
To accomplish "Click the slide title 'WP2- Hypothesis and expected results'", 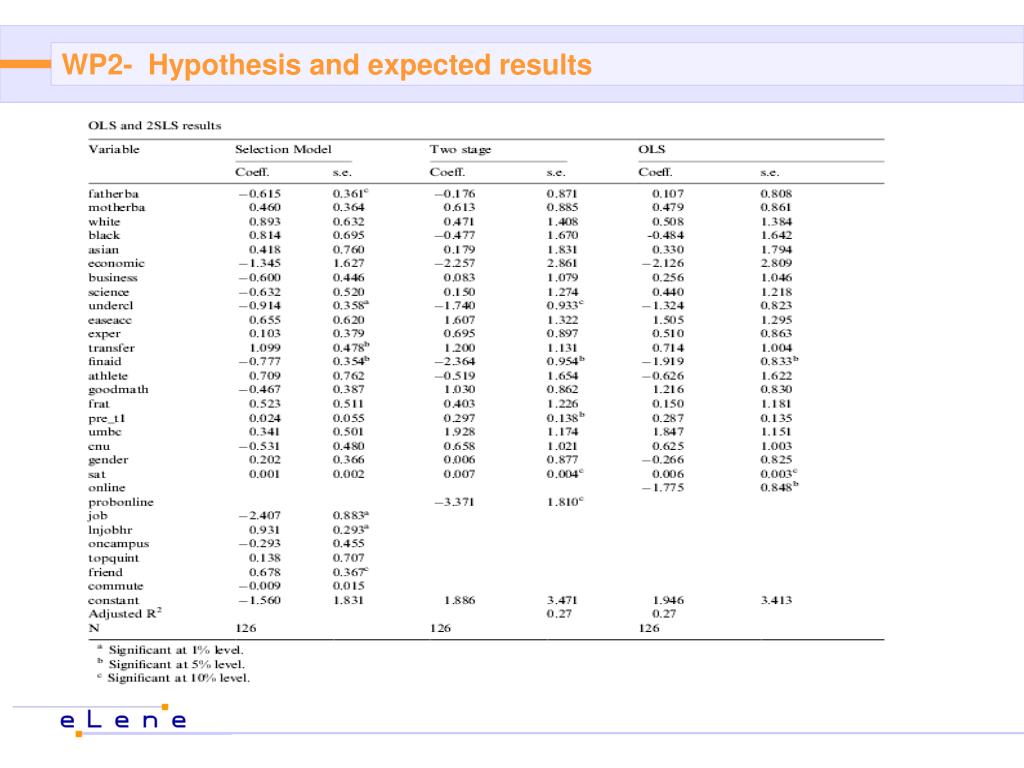I will [x=327, y=65].
